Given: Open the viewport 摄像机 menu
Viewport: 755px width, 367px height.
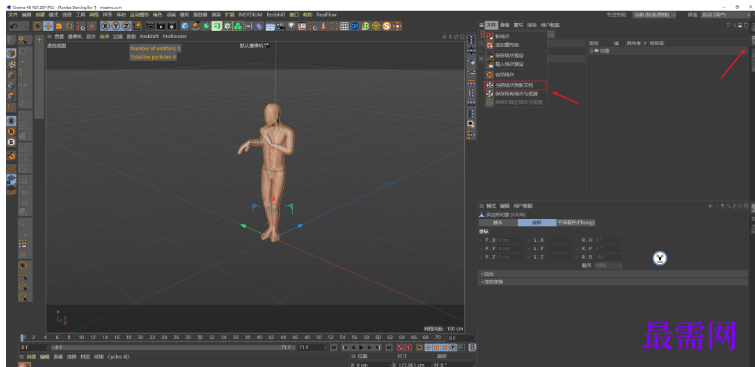Looking at the screenshot, I should point(74,36).
